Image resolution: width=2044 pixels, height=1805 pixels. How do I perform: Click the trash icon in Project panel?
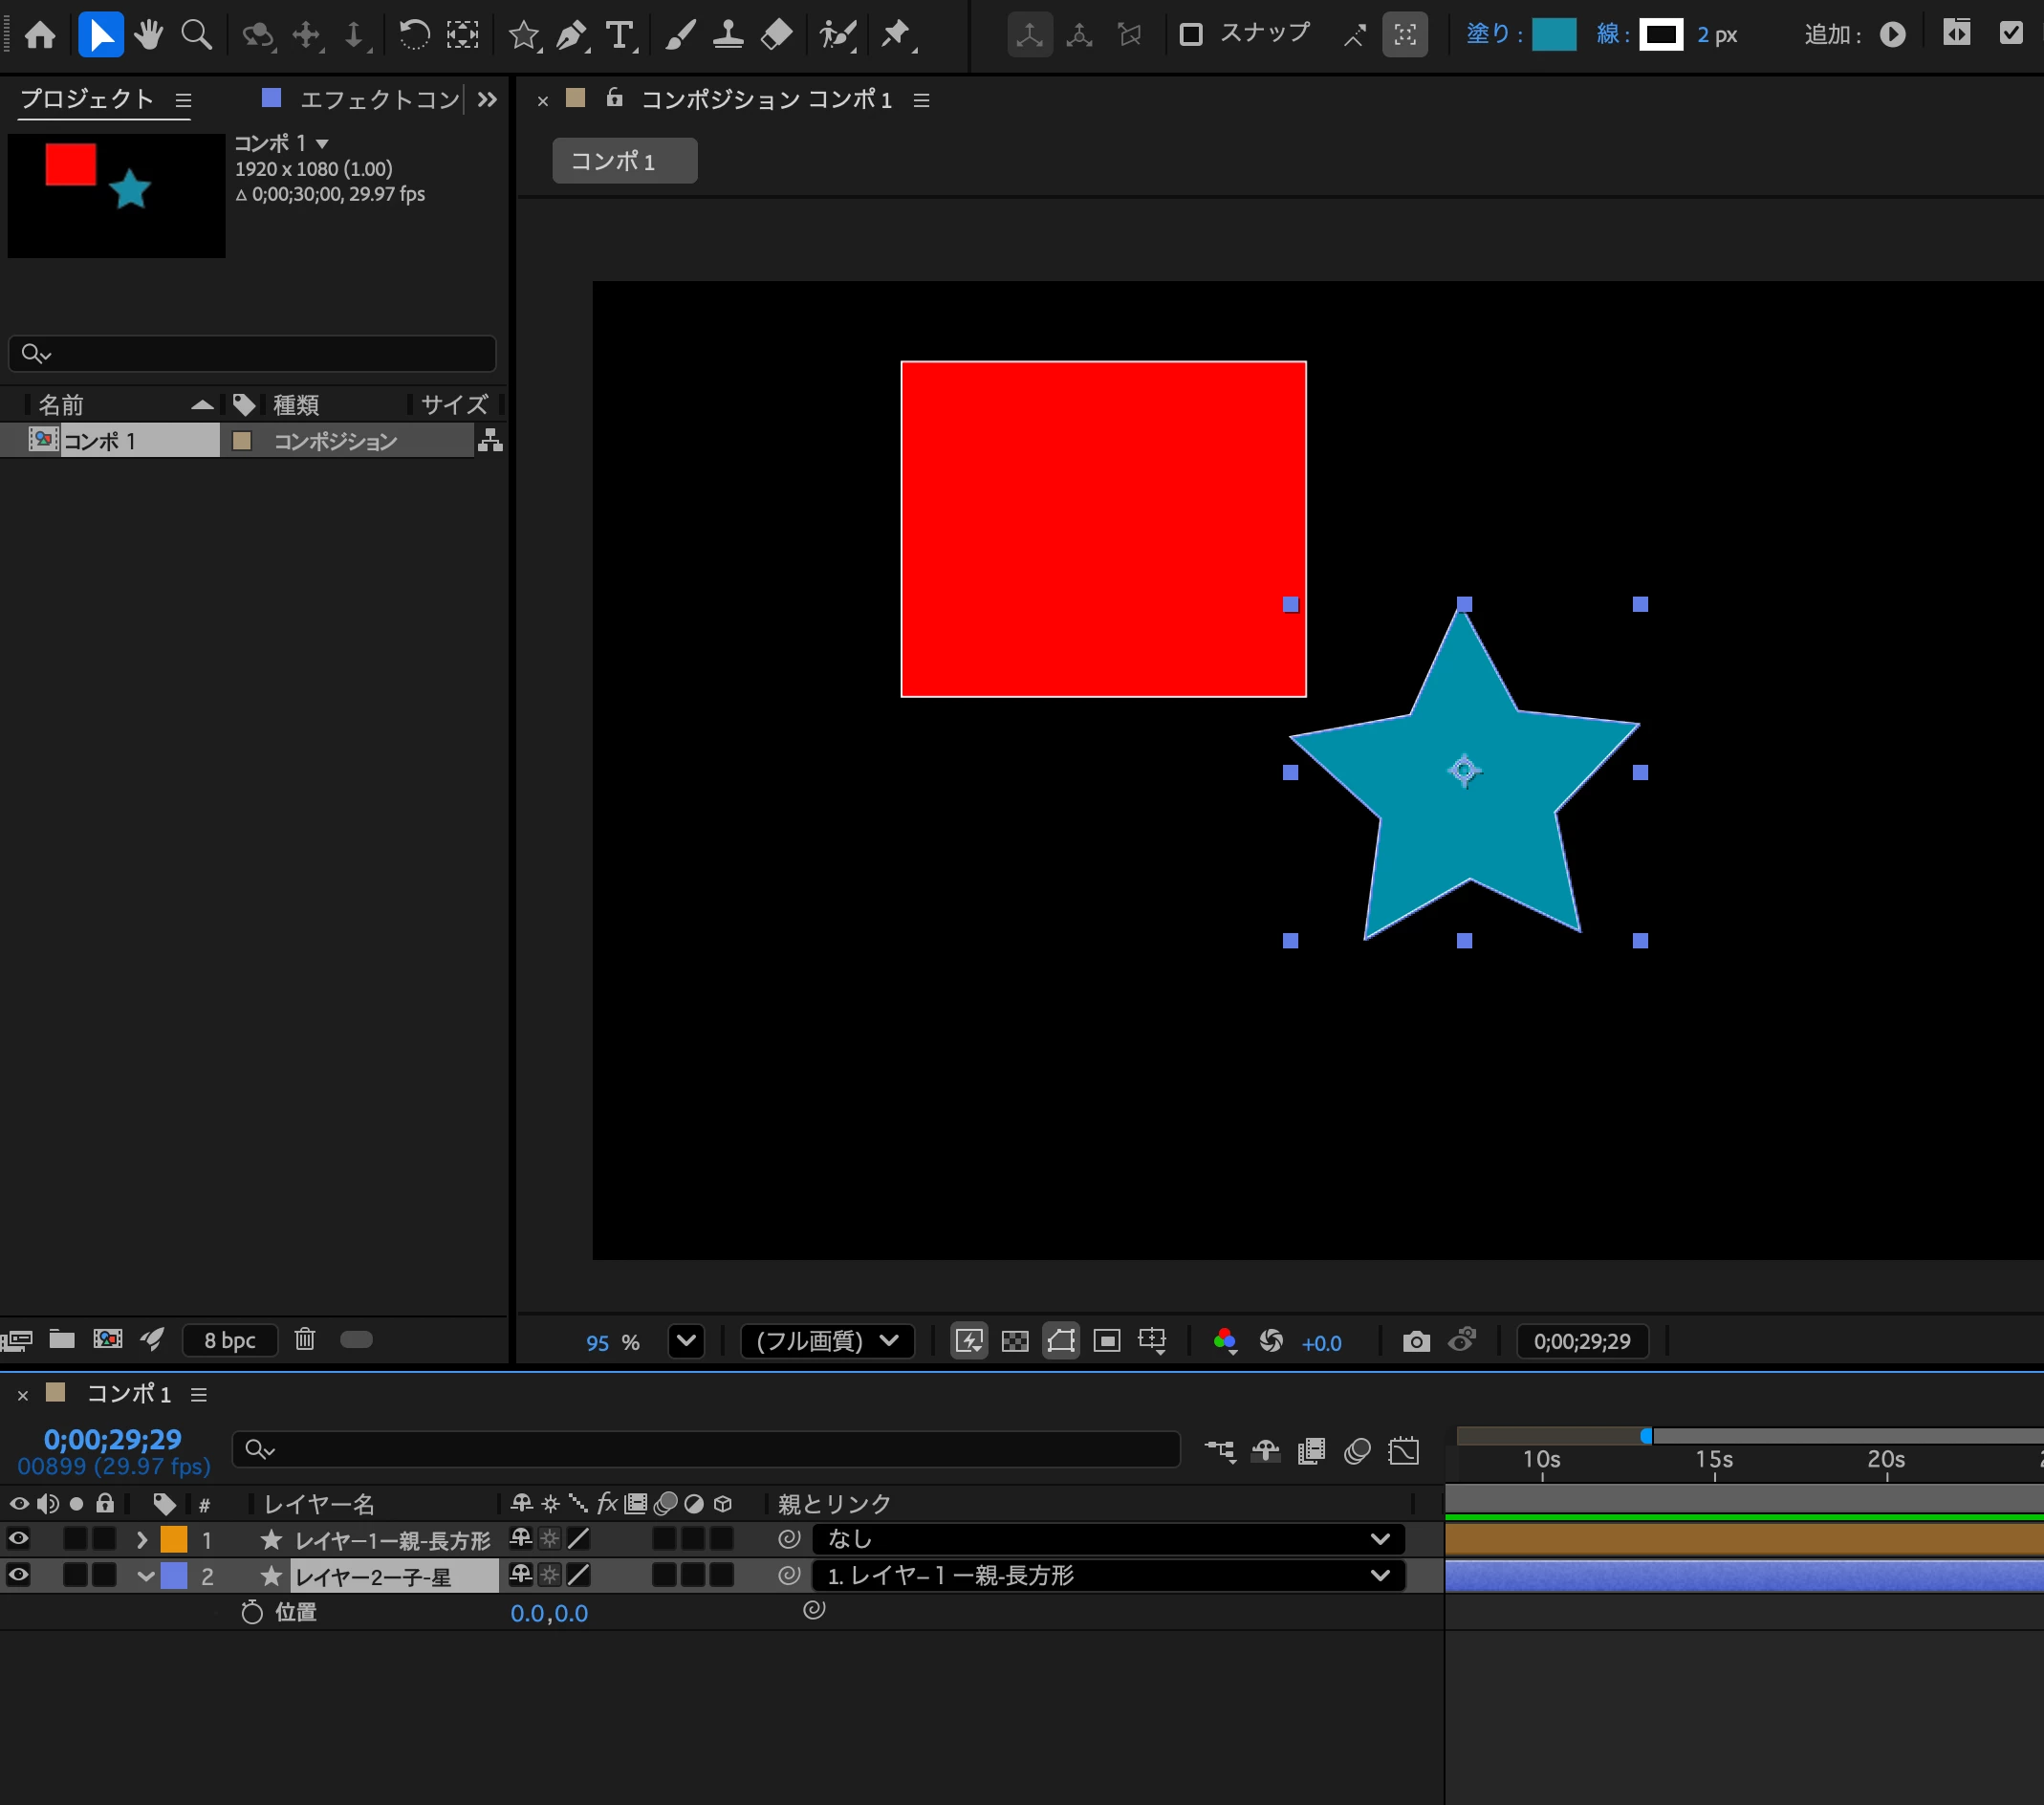[305, 1339]
